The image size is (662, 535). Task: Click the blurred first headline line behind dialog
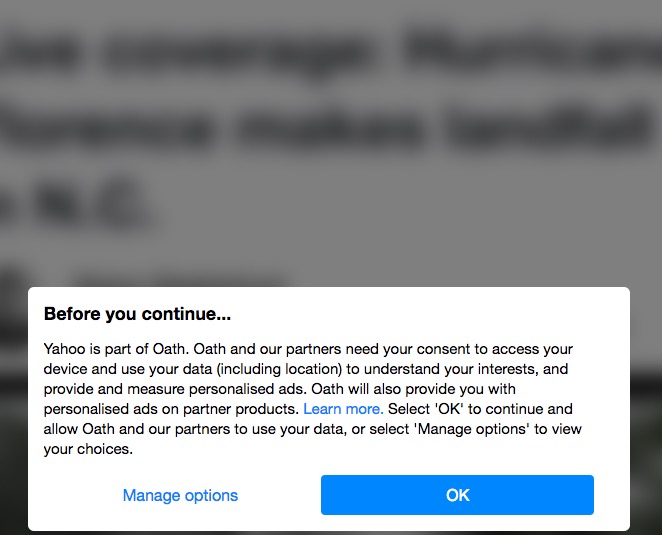[331, 53]
